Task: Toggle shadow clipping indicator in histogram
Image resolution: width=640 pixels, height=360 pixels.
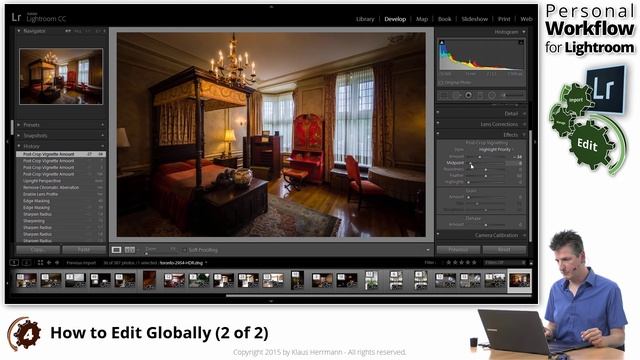Action: [442, 42]
